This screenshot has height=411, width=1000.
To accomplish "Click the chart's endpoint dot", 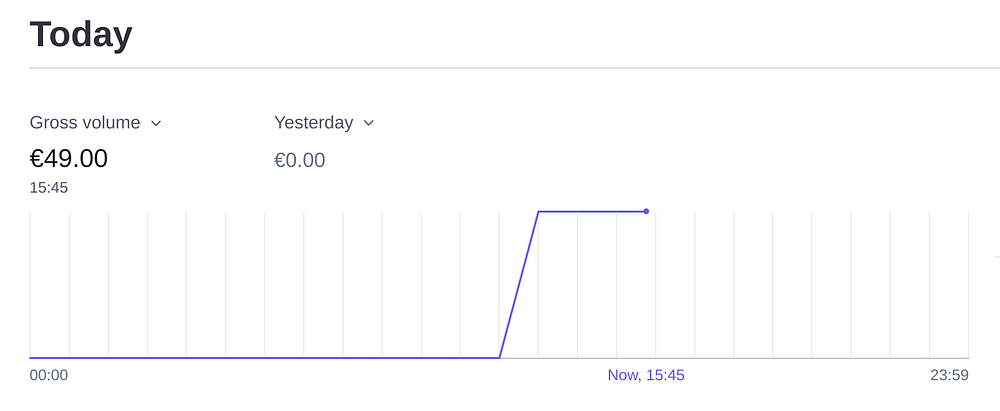I will 646,211.
